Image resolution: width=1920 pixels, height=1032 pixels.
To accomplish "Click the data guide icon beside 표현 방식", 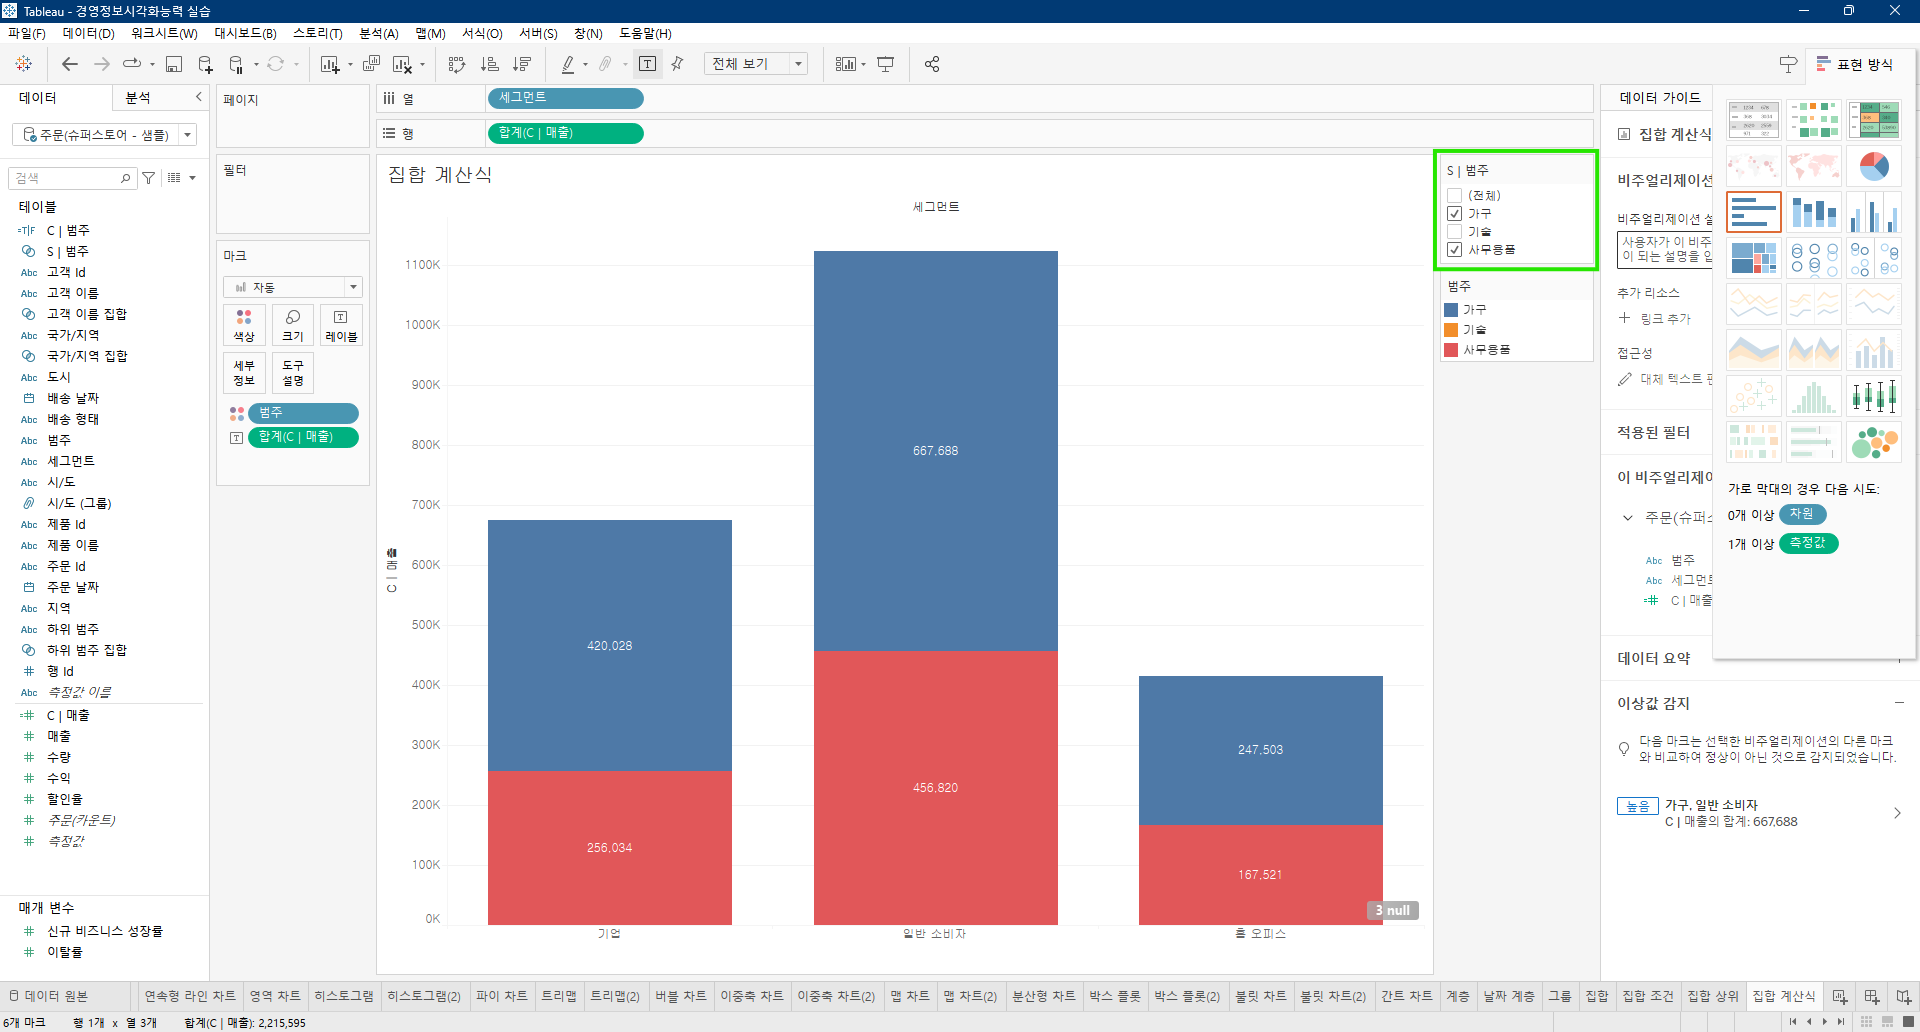I will (x=1788, y=64).
